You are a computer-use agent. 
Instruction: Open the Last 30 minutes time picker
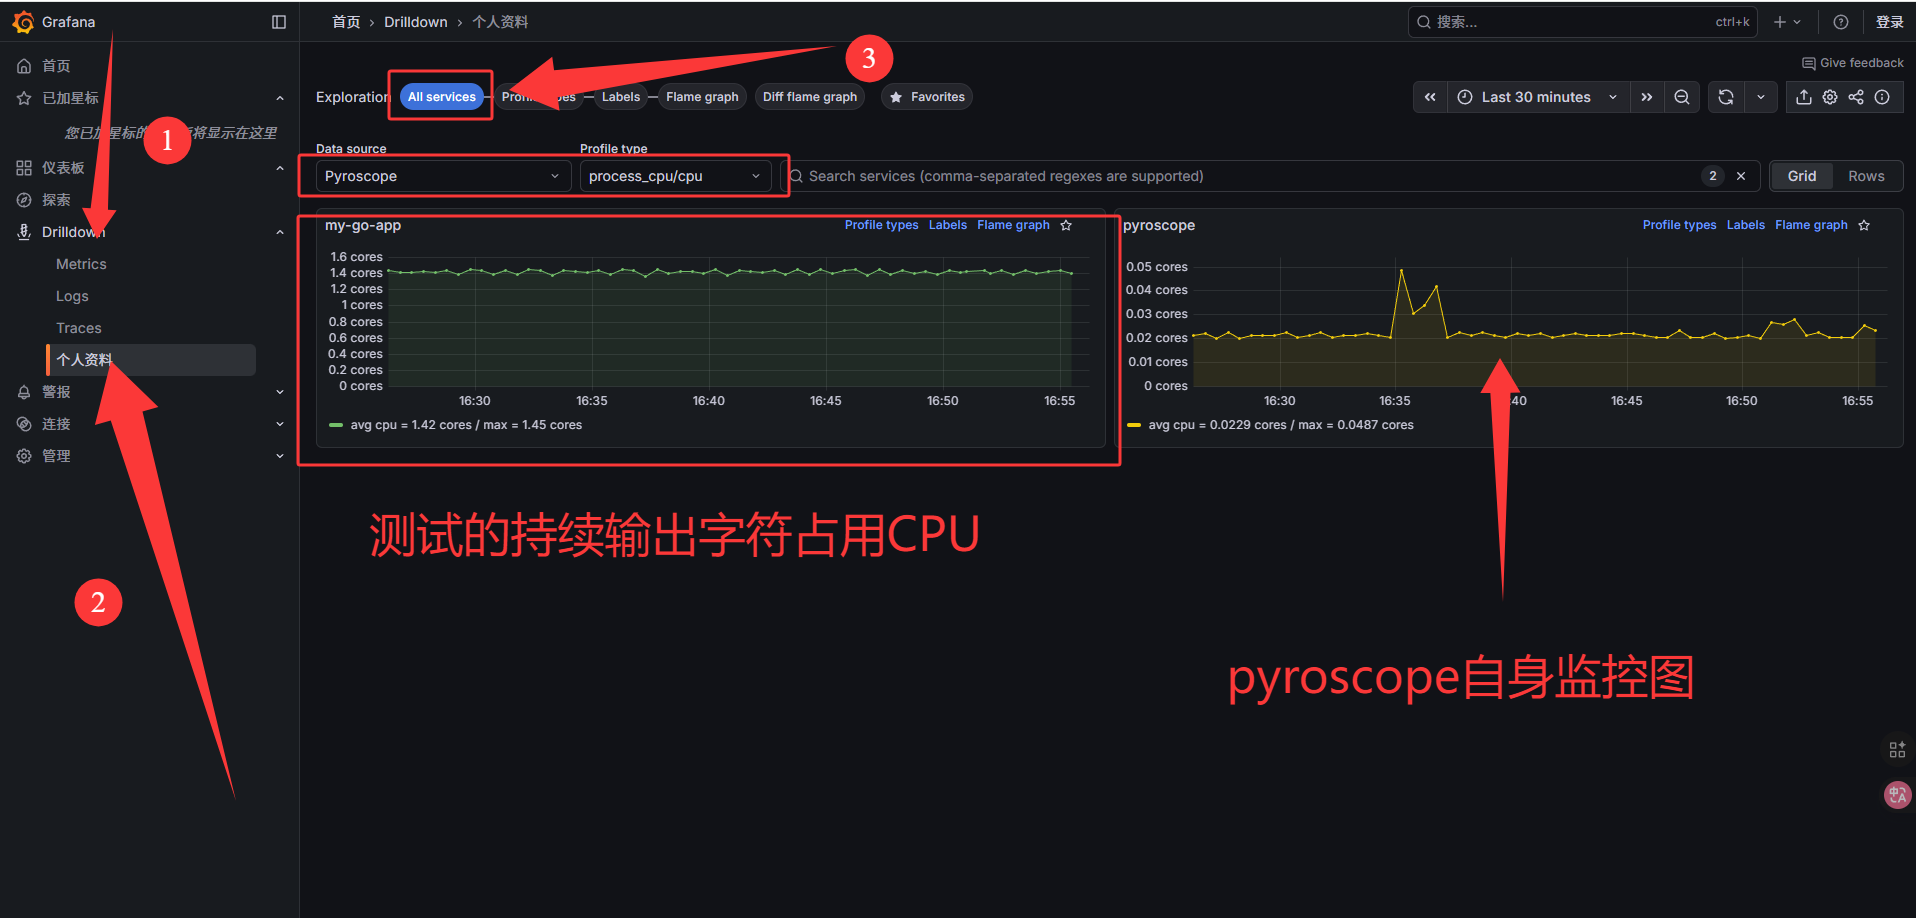coord(1537,97)
